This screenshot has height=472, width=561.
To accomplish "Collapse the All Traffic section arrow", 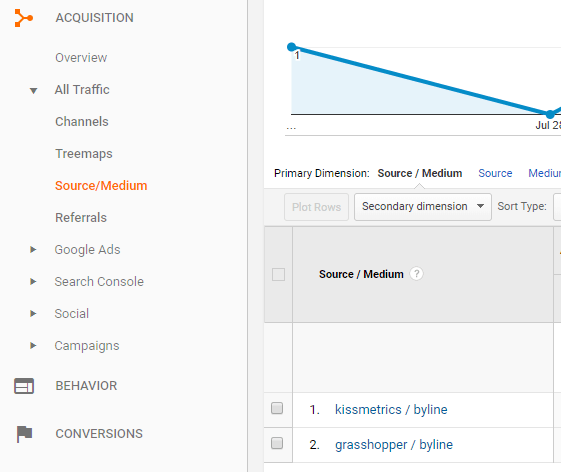I will click(x=33, y=91).
